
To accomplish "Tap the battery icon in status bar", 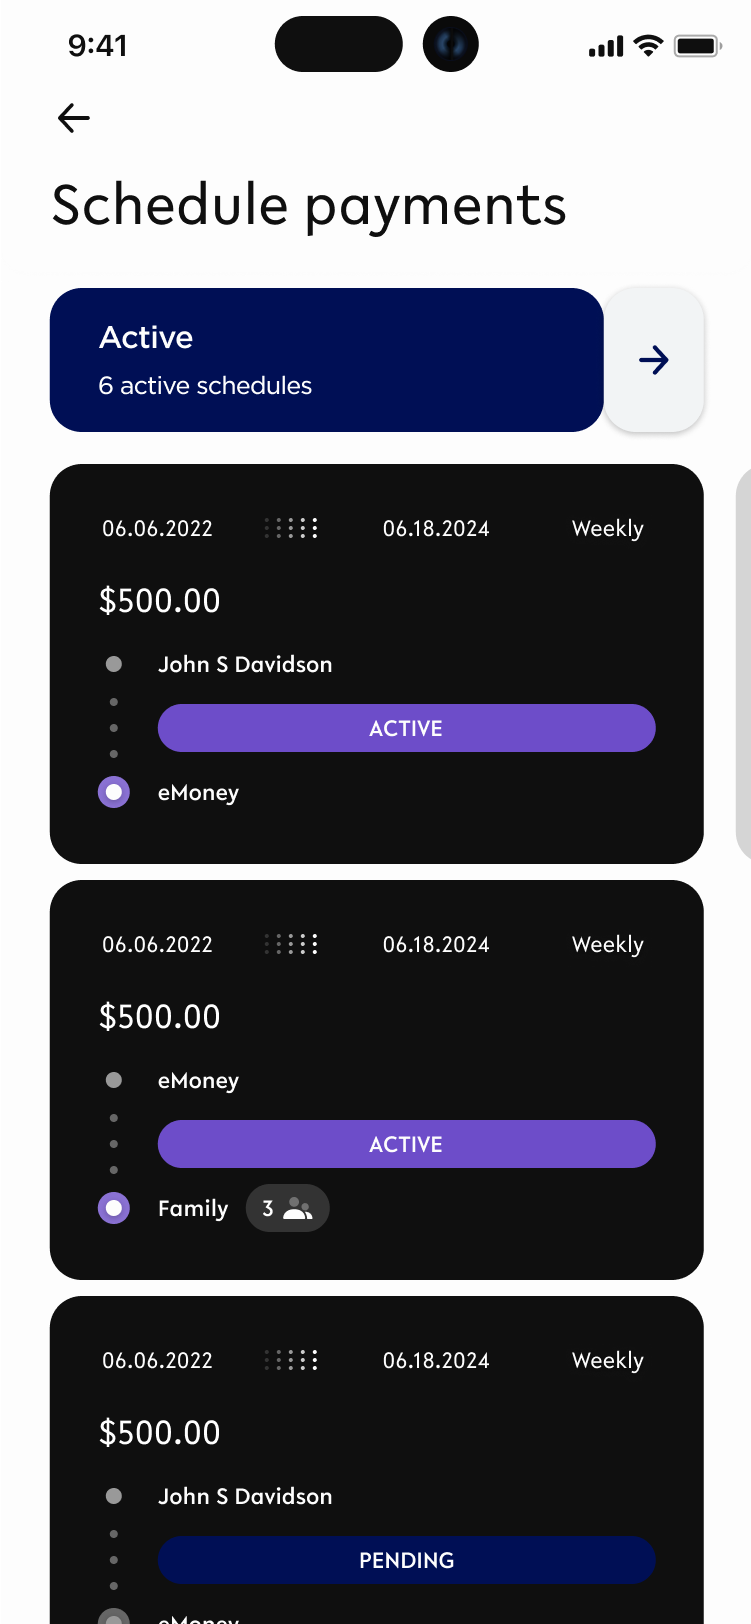I will 697,46.
